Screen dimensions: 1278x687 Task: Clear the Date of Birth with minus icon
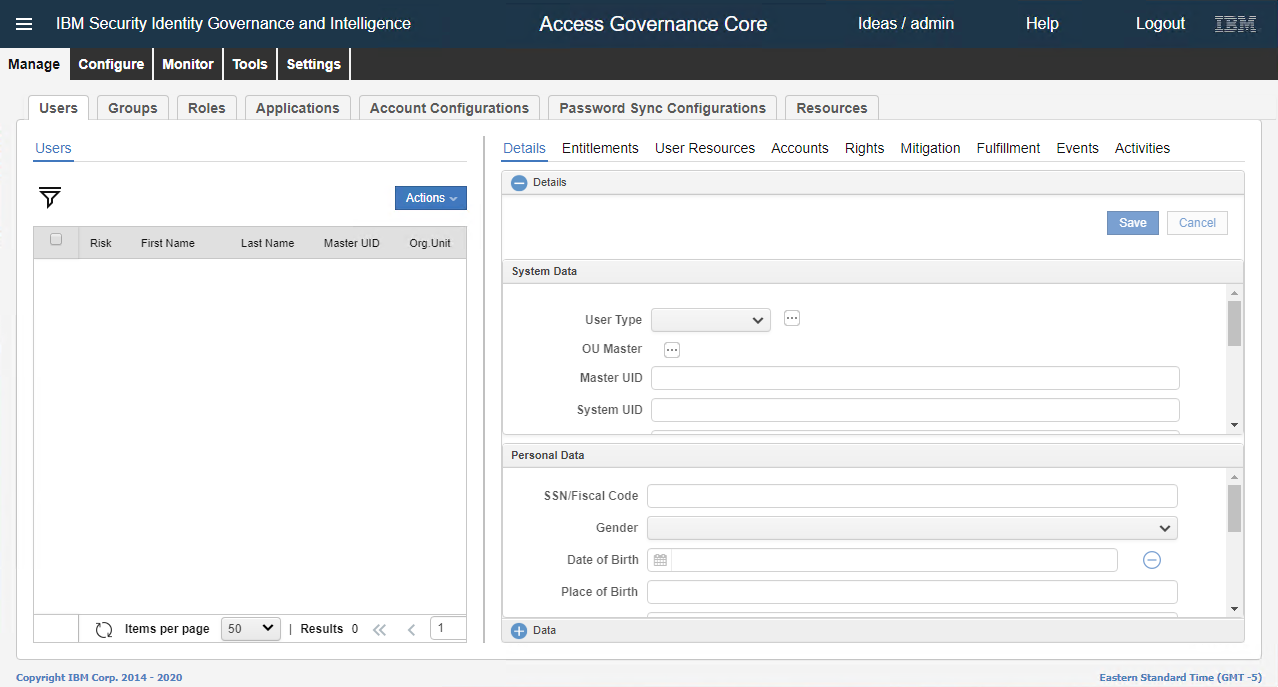[x=1151, y=559]
